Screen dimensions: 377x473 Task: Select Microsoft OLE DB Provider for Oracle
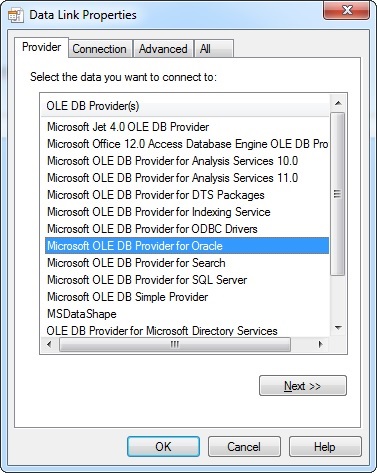(x=187, y=246)
